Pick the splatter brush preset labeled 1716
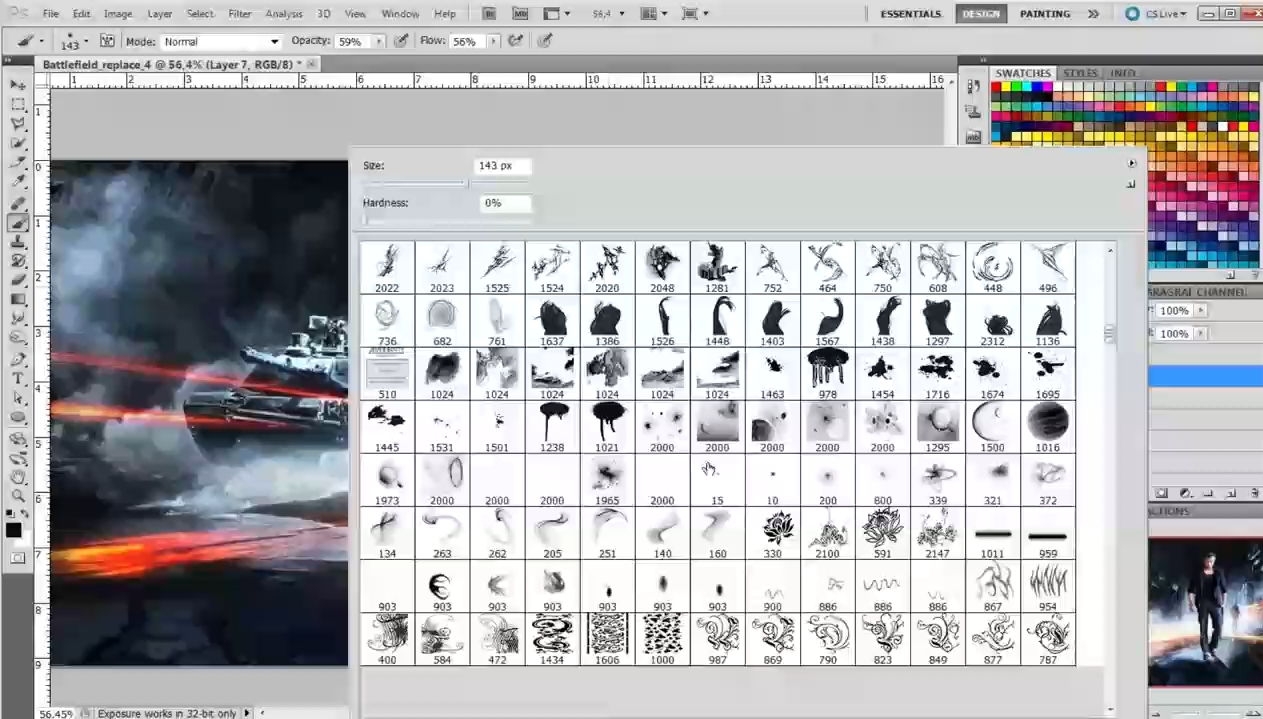Image resolution: width=1263 pixels, height=719 pixels. pos(937,374)
